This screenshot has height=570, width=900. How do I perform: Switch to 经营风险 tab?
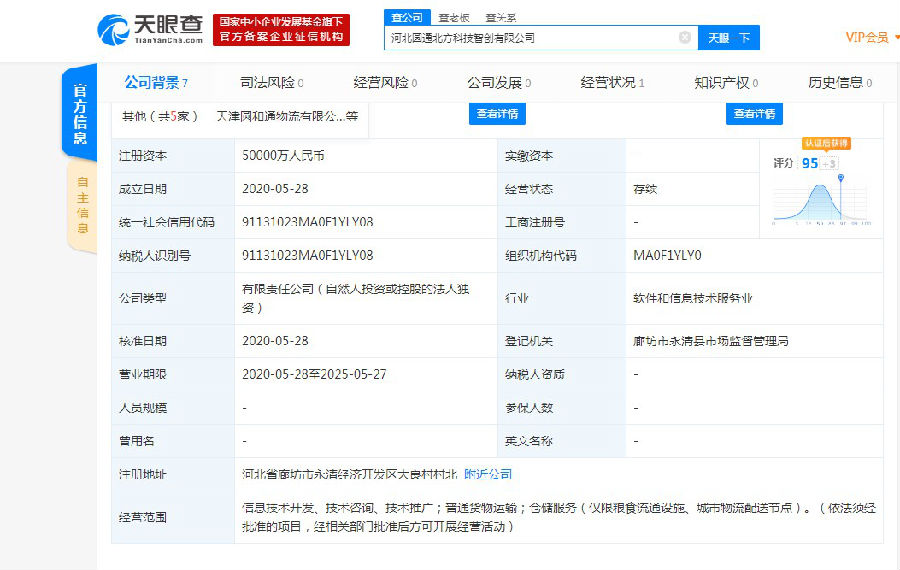pyautogui.click(x=385, y=83)
